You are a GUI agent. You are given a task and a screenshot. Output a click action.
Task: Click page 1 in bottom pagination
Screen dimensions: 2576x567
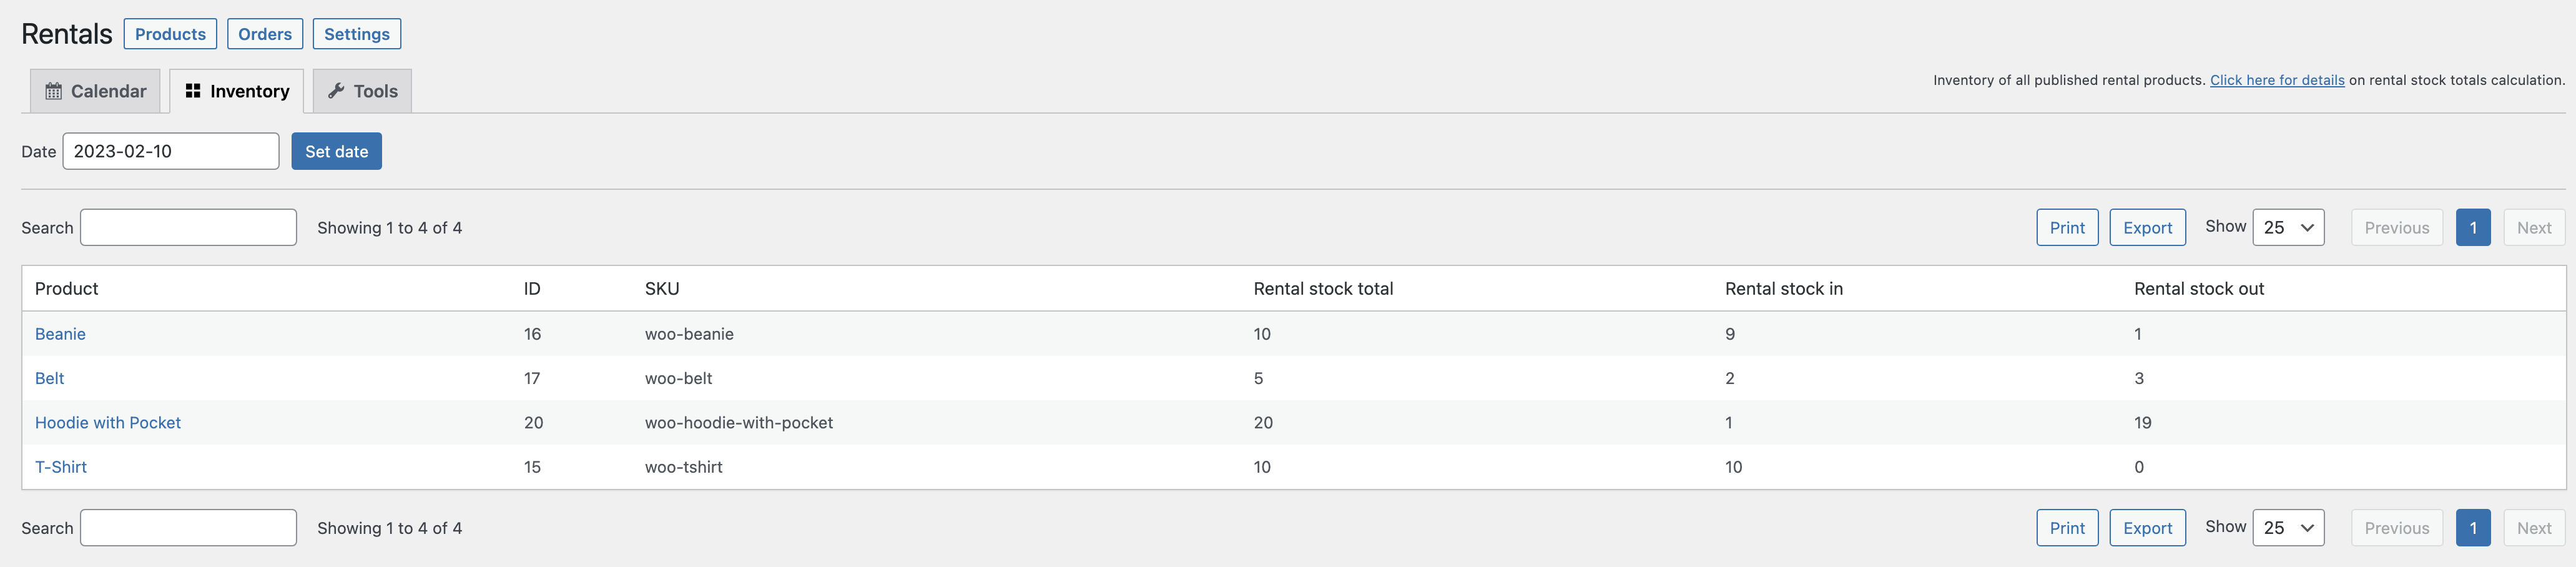2473,528
